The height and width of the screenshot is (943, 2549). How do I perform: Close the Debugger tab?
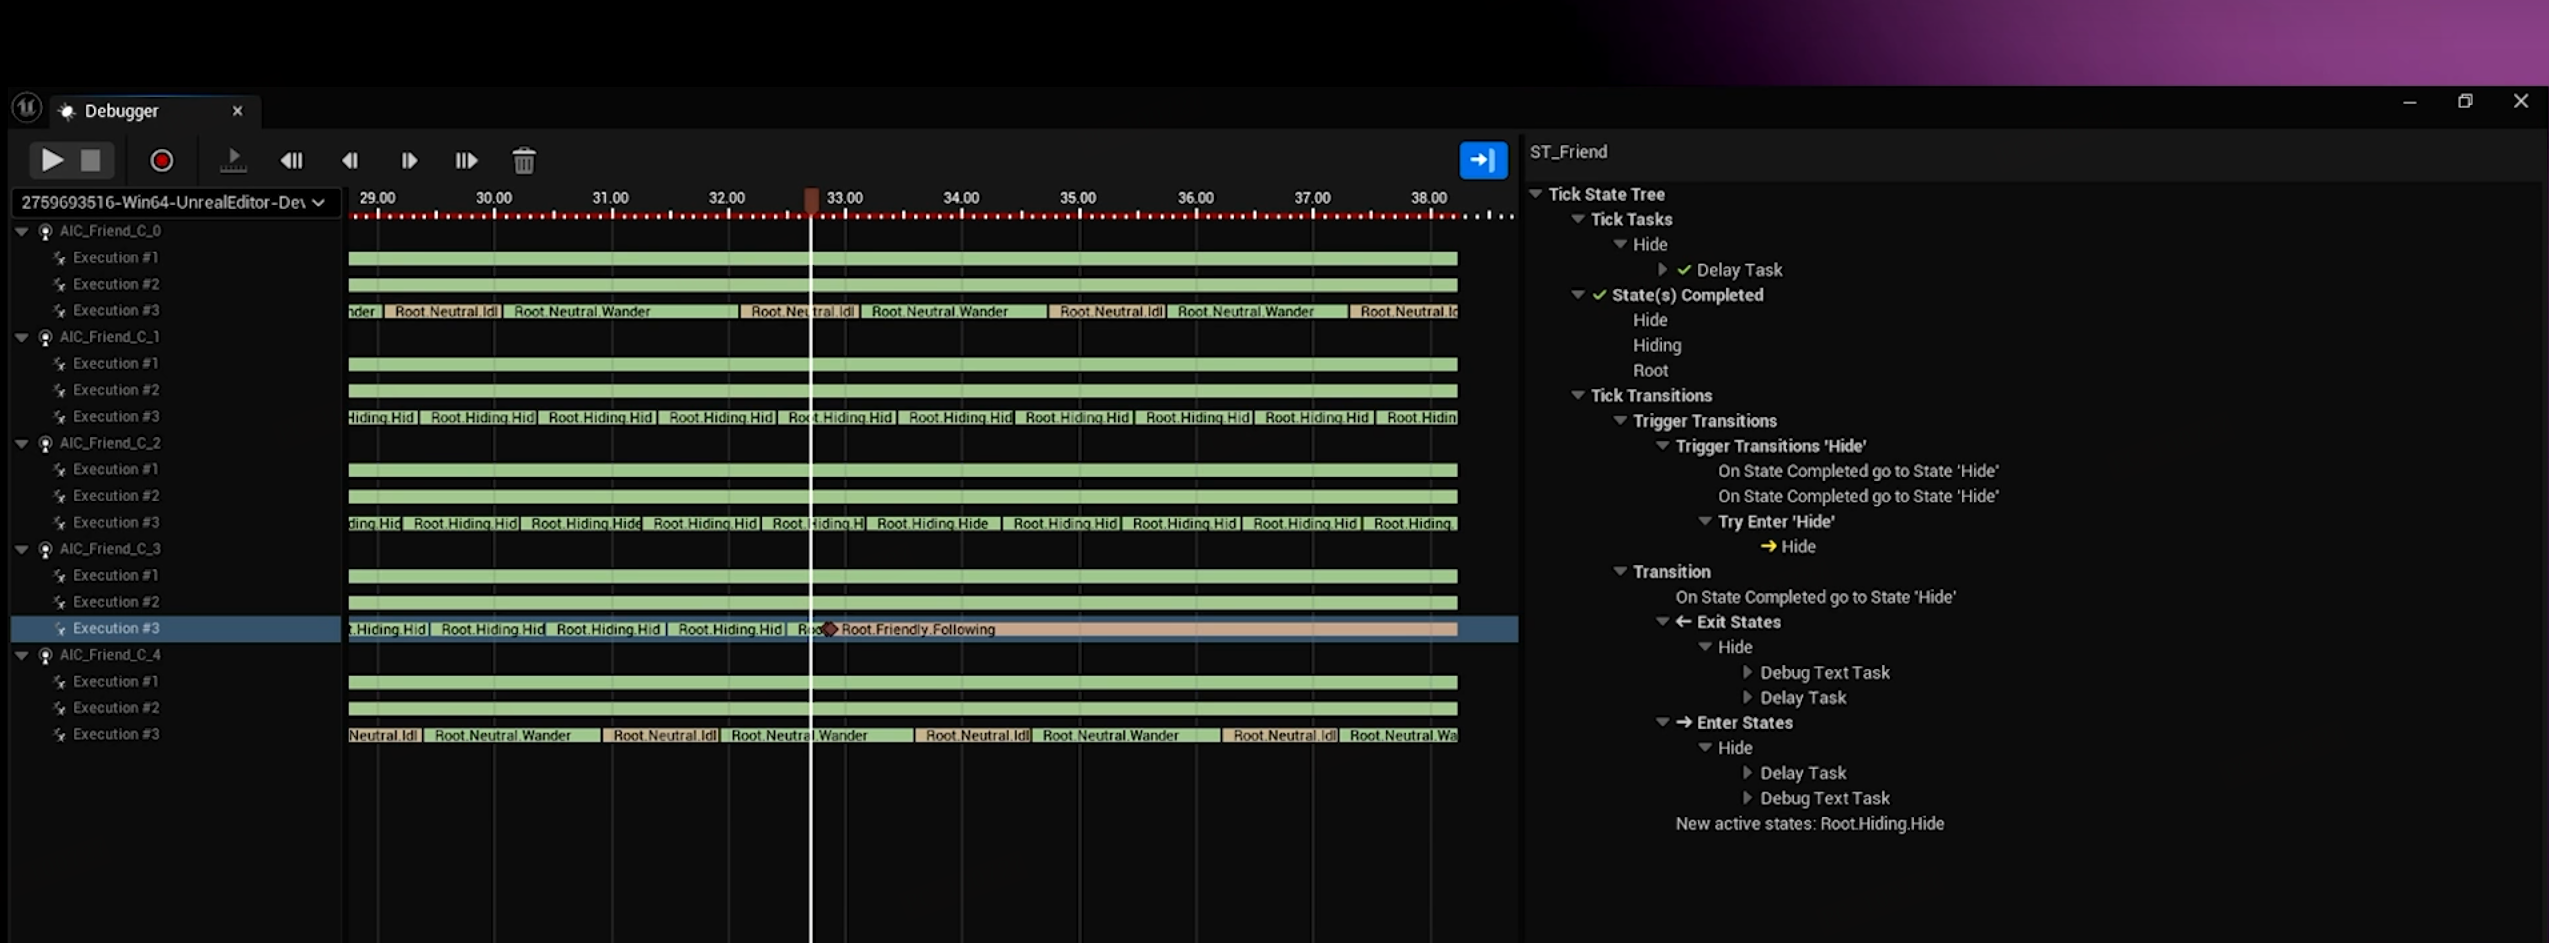coord(237,111)
